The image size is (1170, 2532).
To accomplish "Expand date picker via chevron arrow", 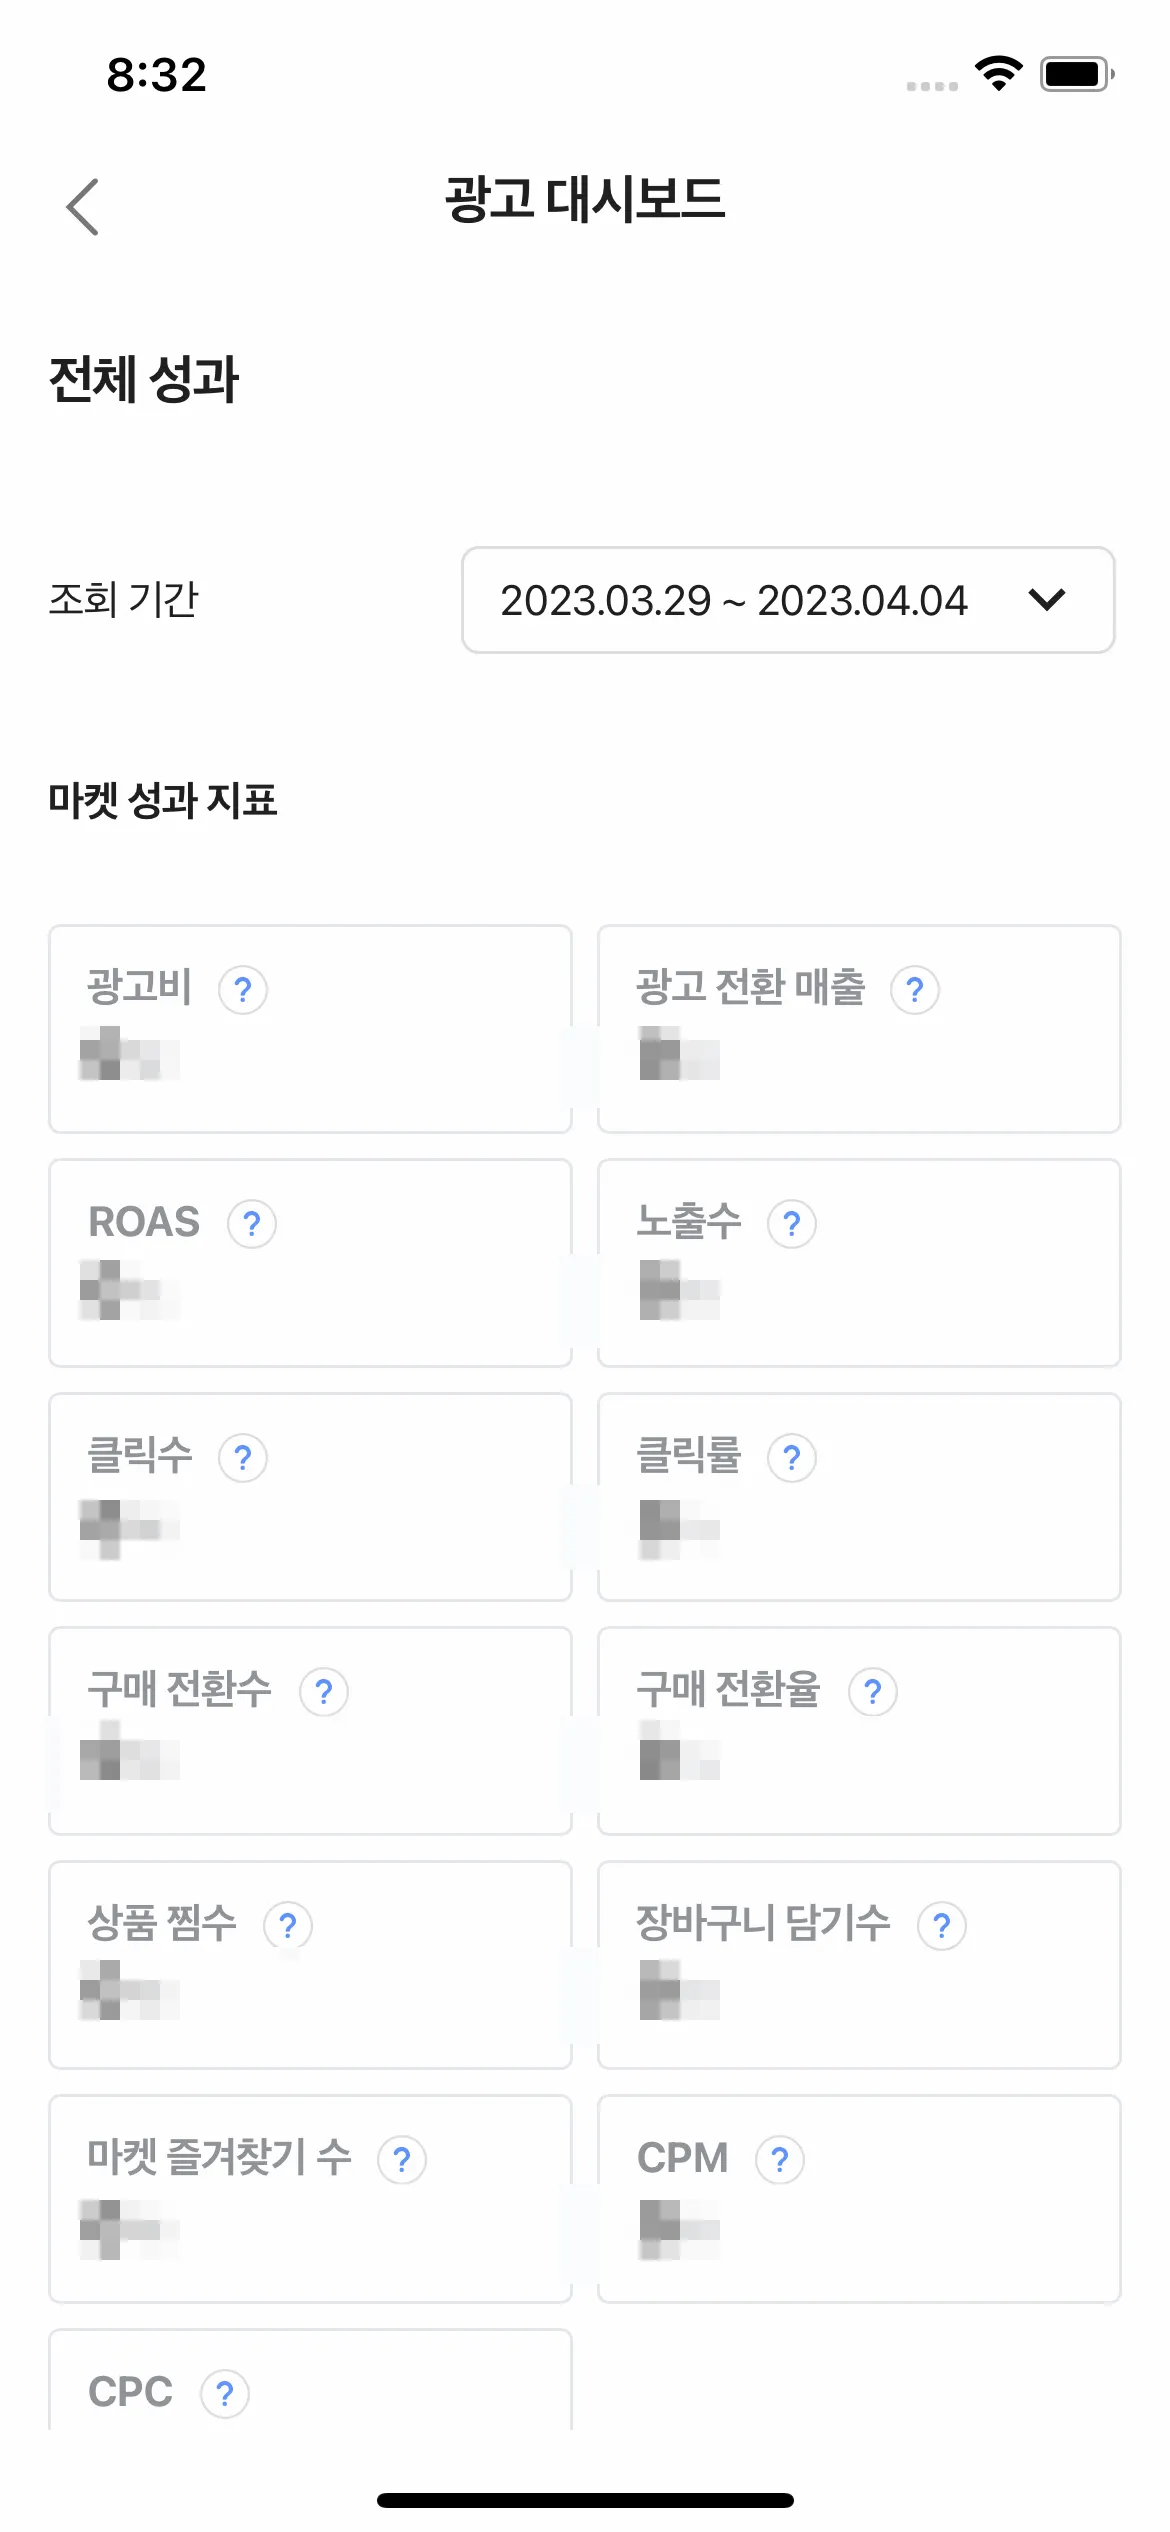I will click(x=1046, y=600).
